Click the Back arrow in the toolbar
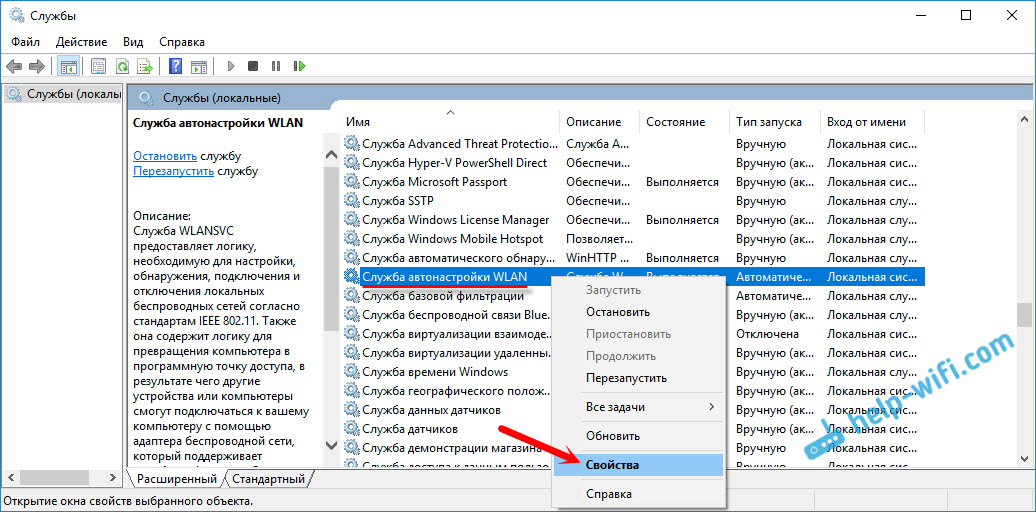 point(14,67)
